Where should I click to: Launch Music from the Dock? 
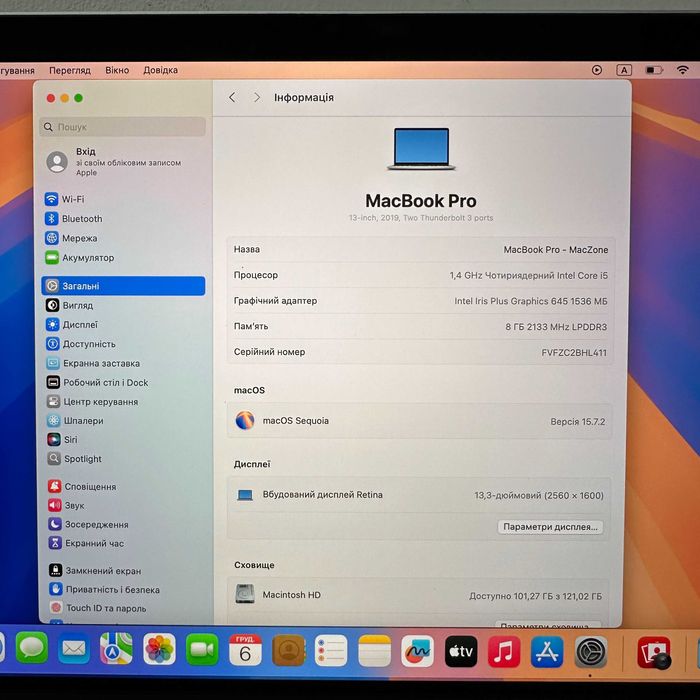(504, 652)
